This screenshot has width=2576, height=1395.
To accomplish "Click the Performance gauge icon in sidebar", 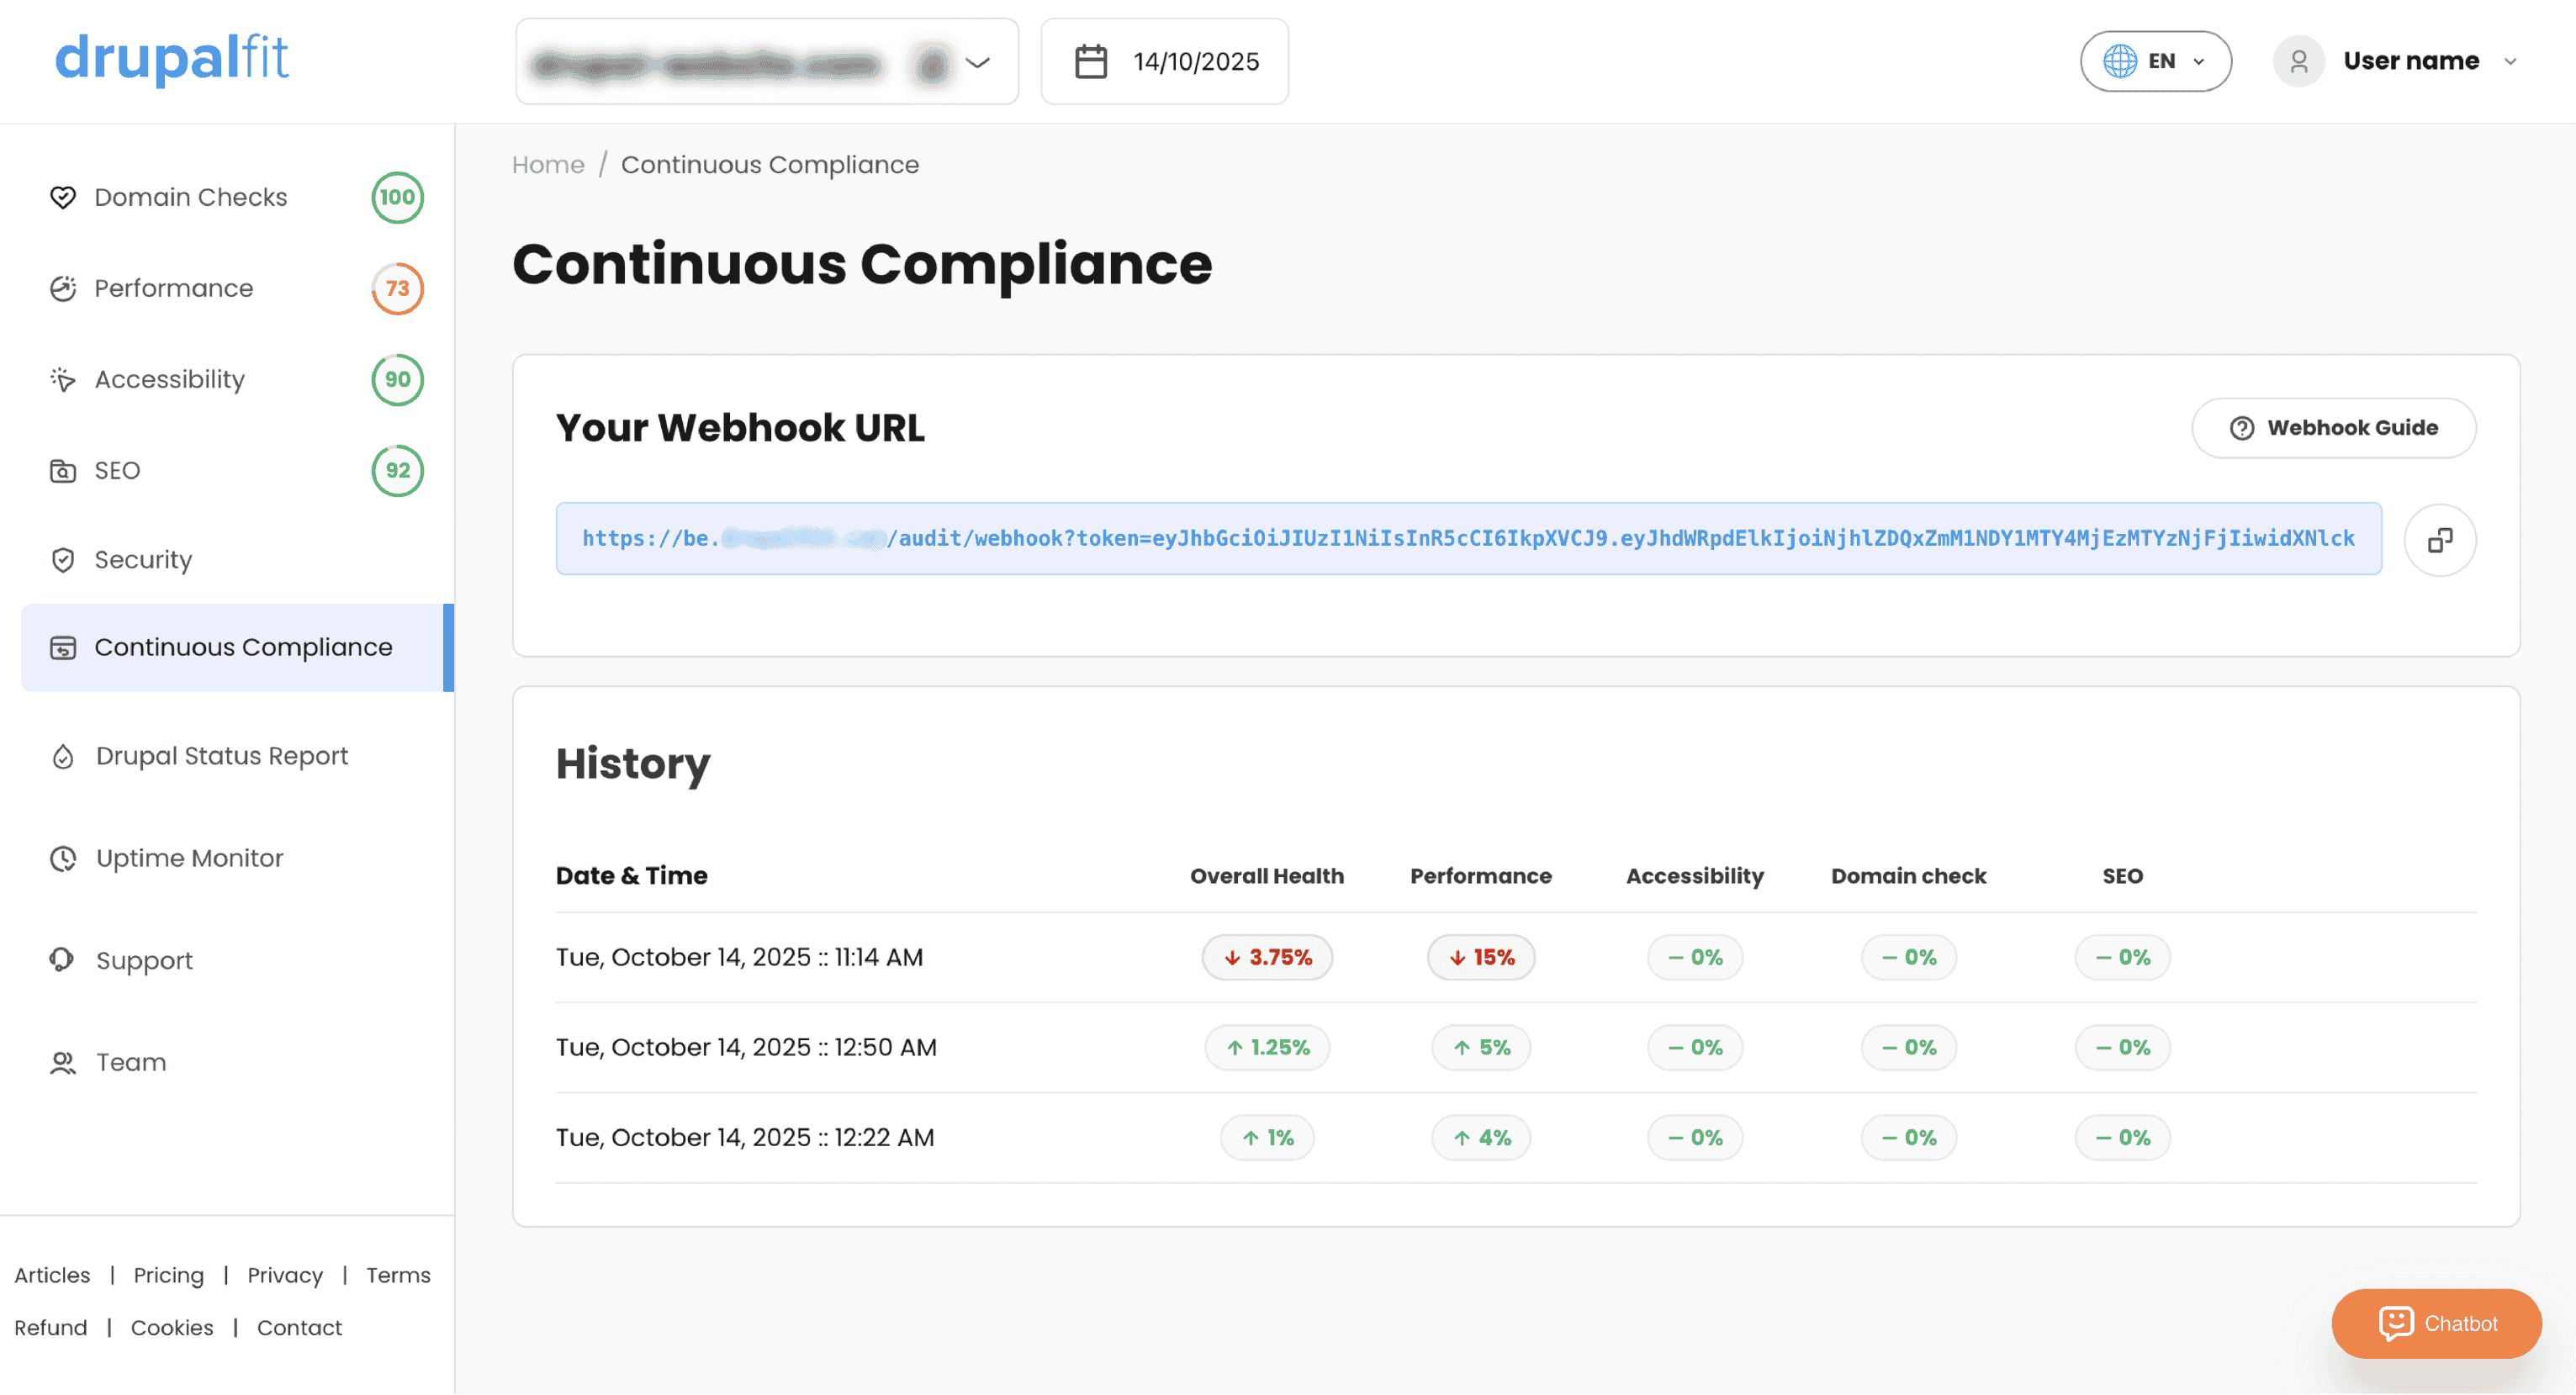I will [x=63, y=288].
